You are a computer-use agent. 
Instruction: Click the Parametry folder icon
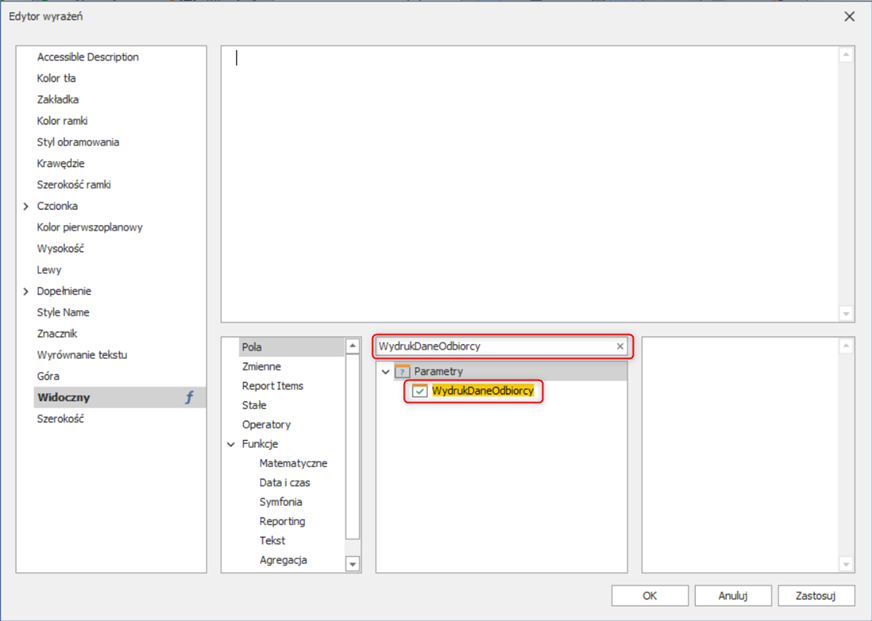[x=402, y=372]
